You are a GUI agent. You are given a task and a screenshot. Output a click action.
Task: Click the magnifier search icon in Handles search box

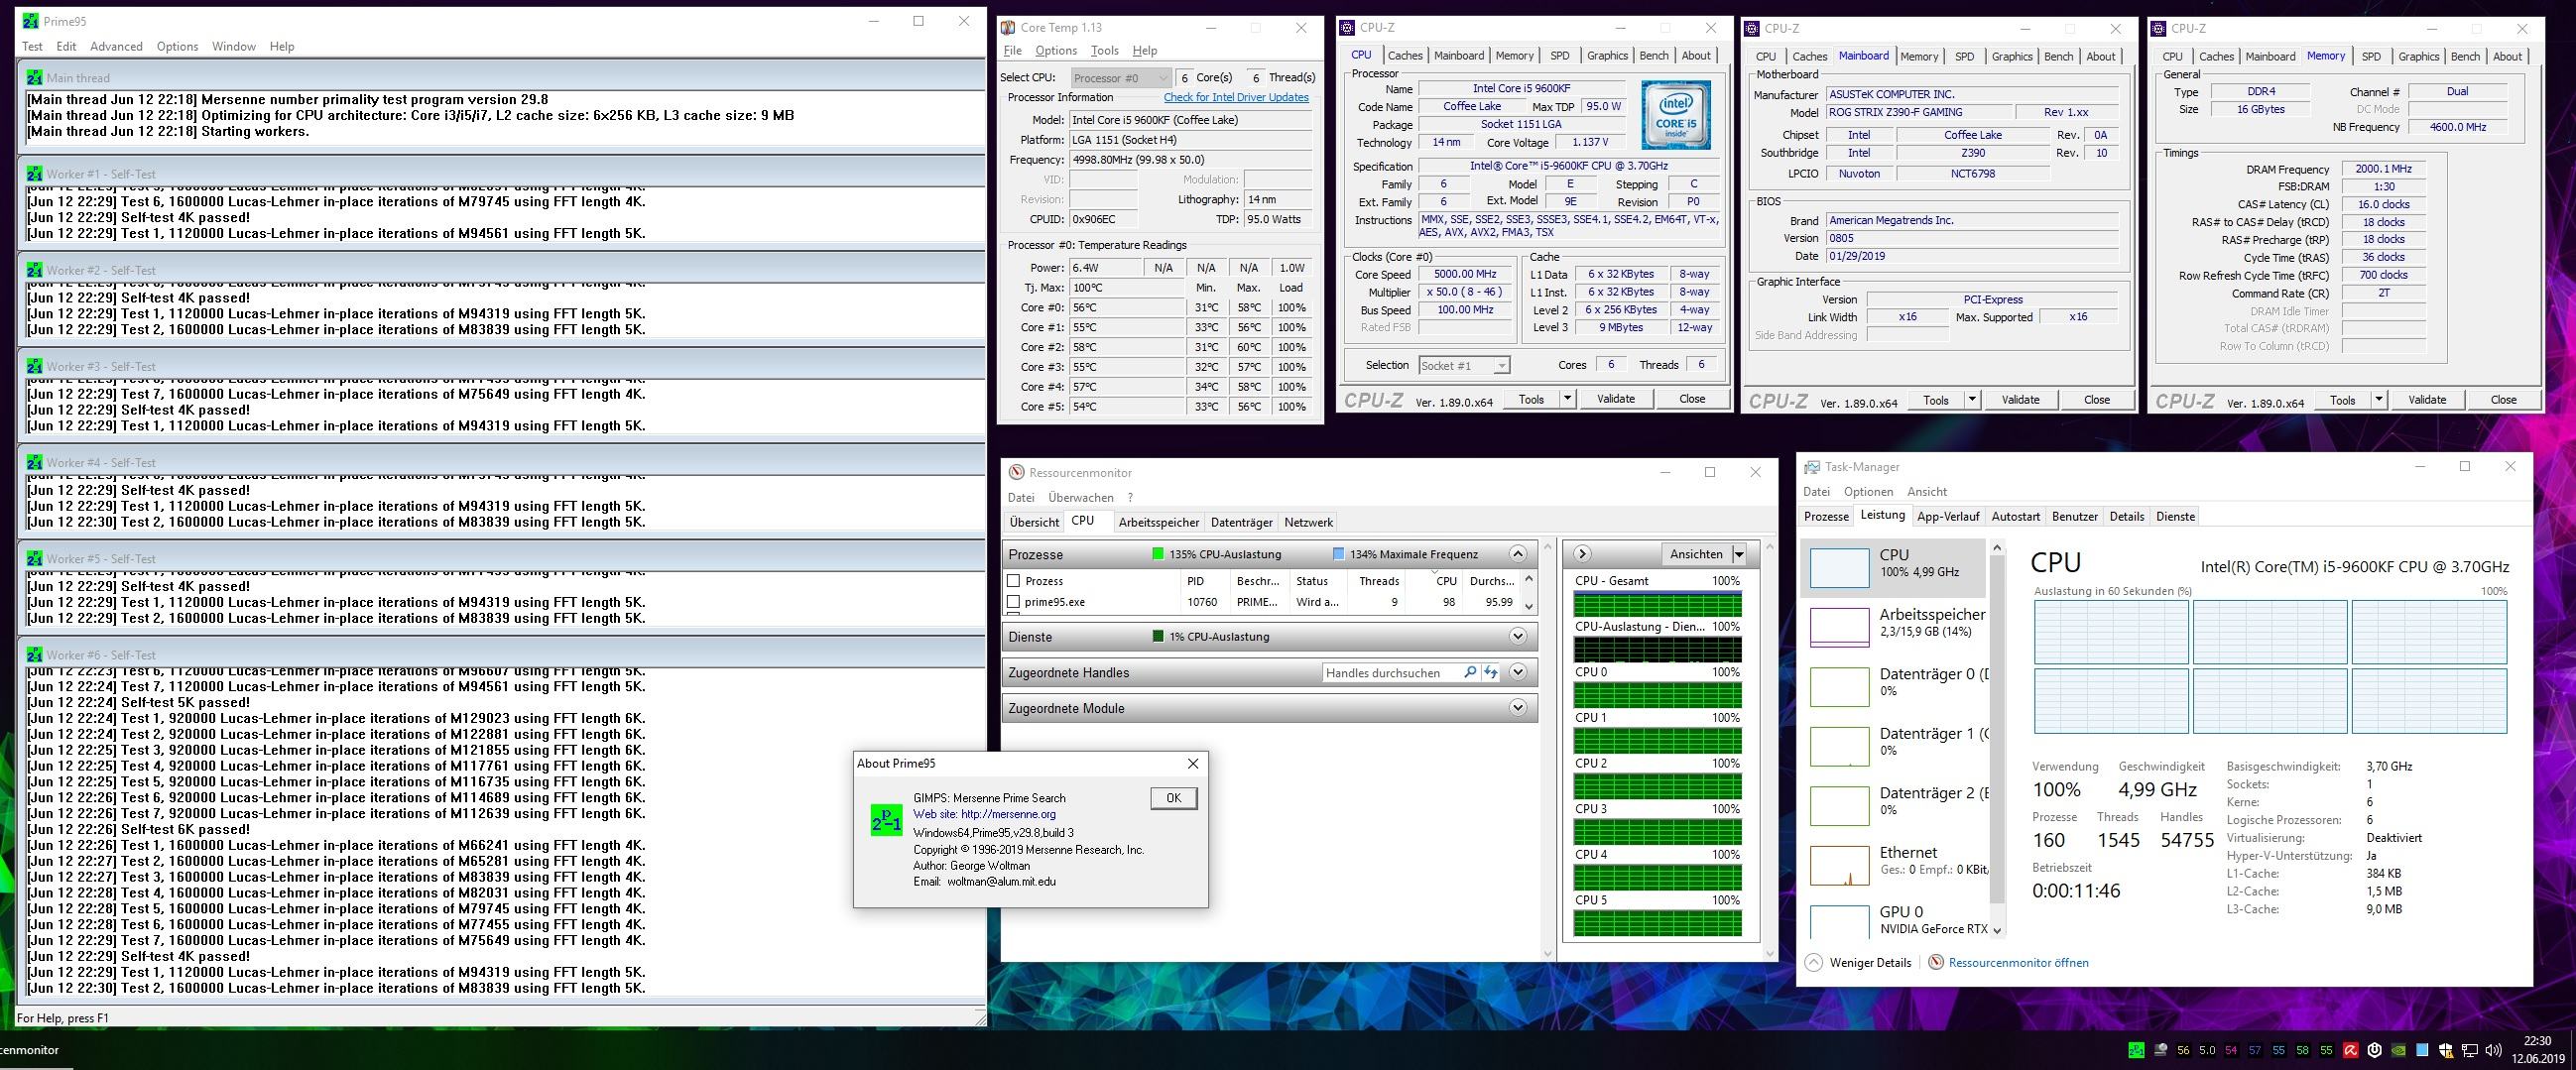(1469, 673)
